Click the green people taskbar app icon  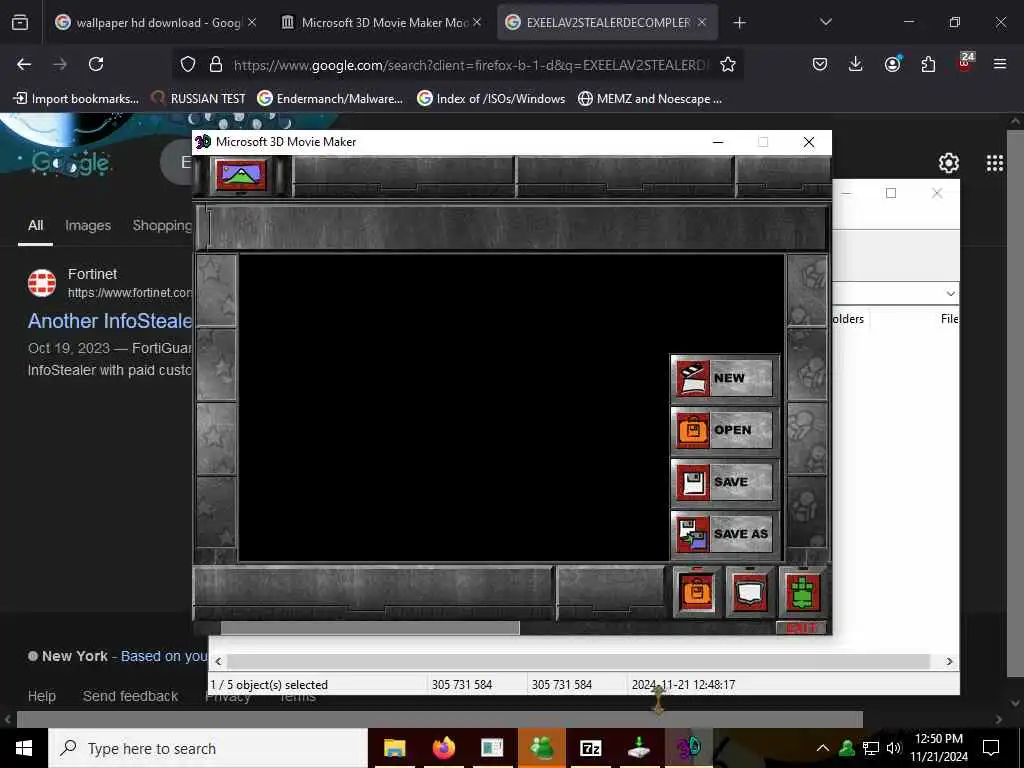[x=541, y=748]
